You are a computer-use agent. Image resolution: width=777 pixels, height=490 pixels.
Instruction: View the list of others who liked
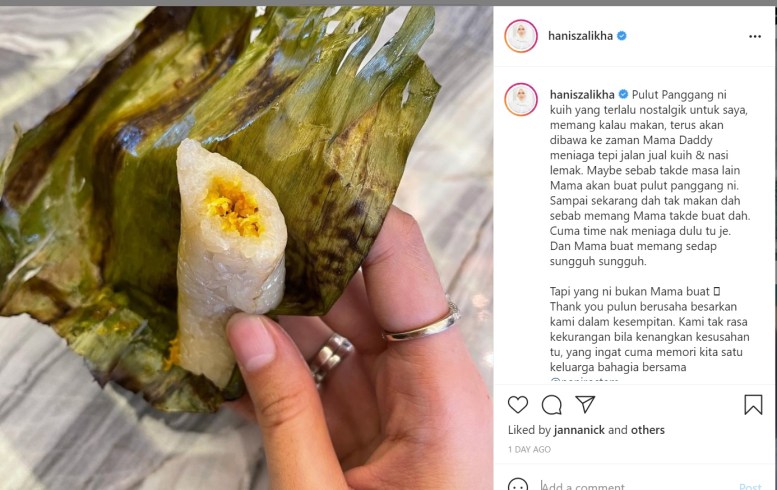[648, 430]
